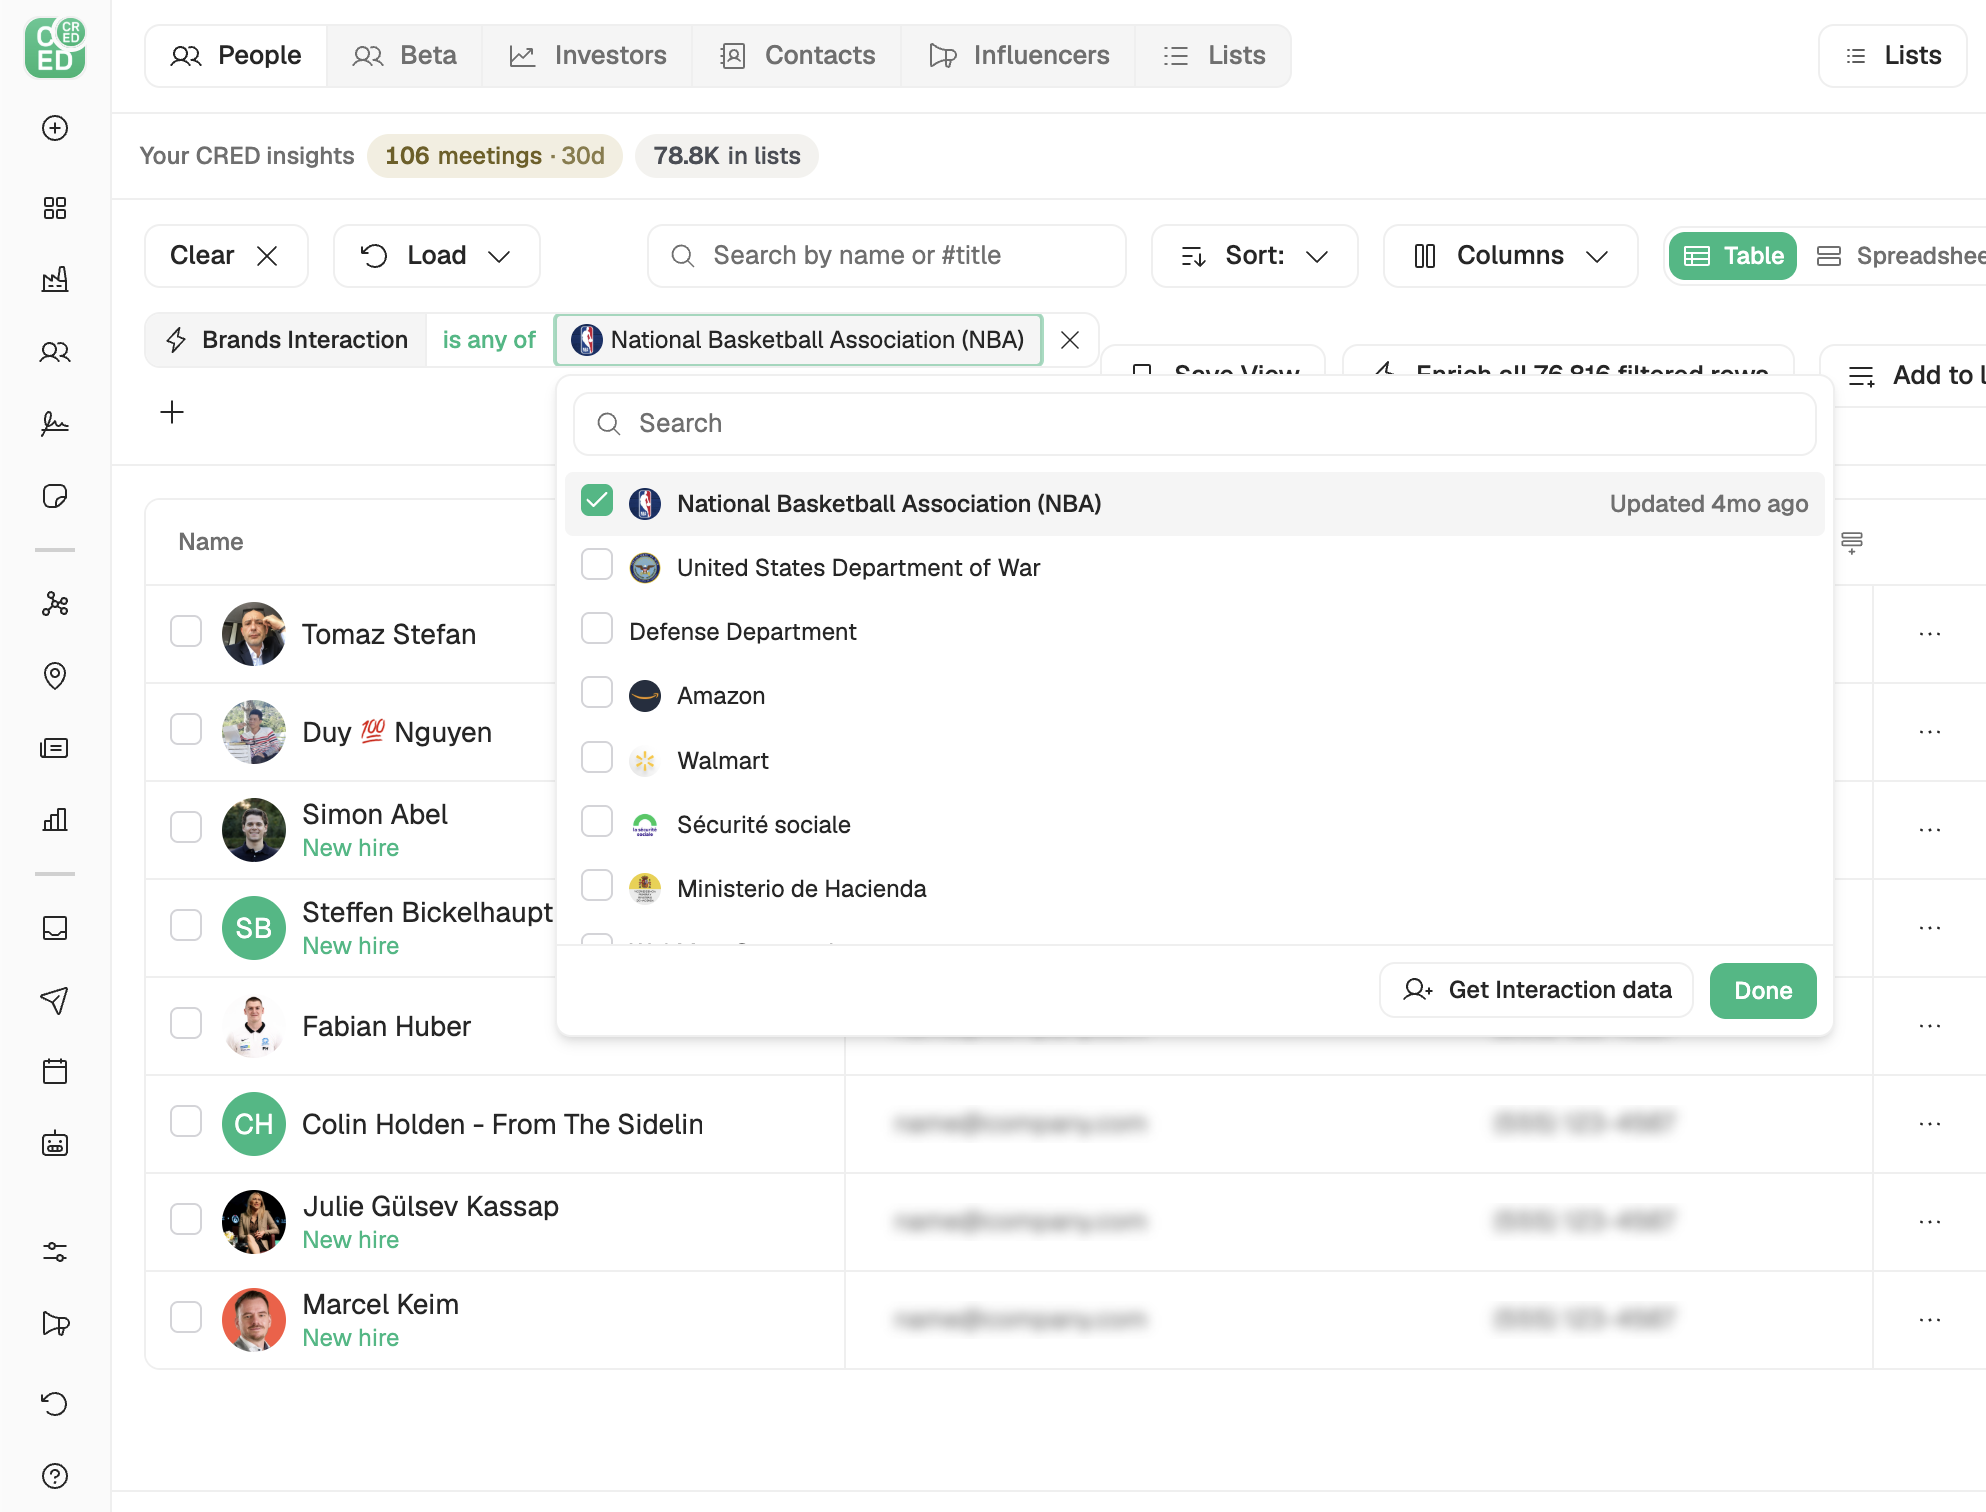Switch to Spreadsheet view
1986x1512 pixels.
pos(1900,256)
